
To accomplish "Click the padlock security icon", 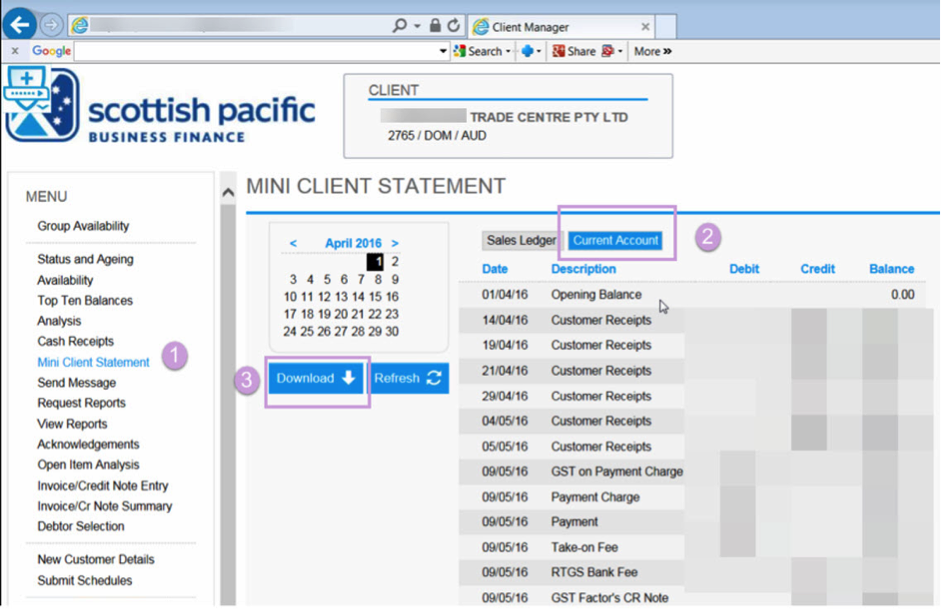I will tap(435, 26).
